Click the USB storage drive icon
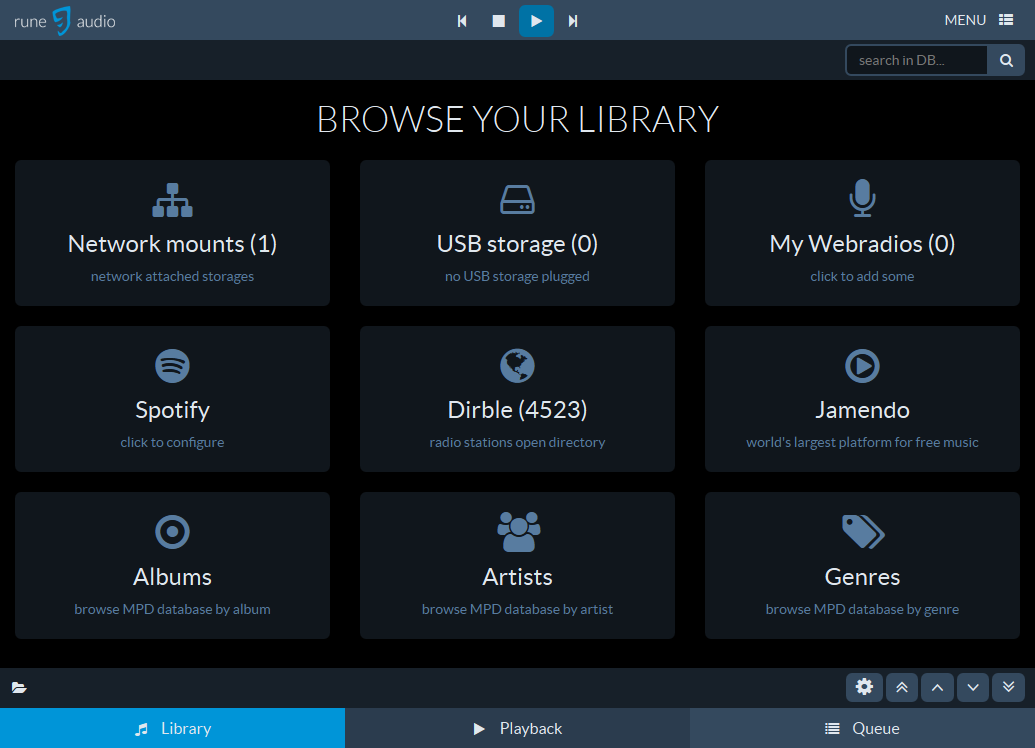1035x748 pixels. coord(518,199)
